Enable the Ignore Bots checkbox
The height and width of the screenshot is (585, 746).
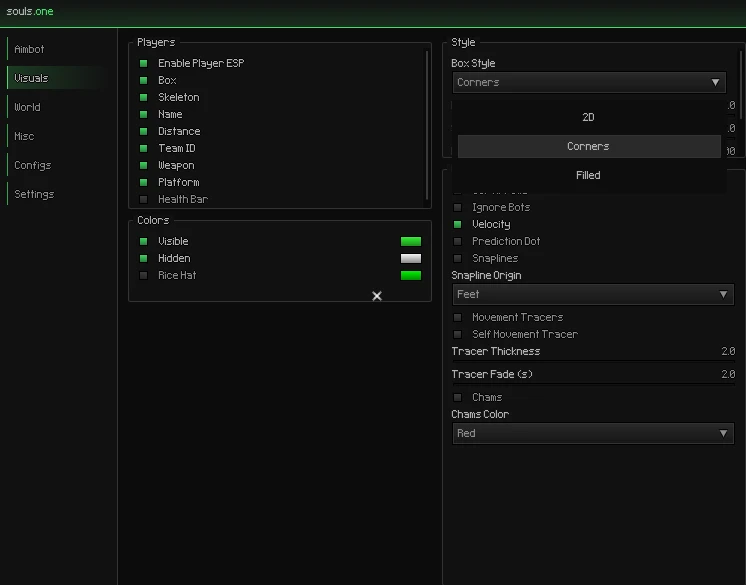pyautogui.click(x=458, y=207)
